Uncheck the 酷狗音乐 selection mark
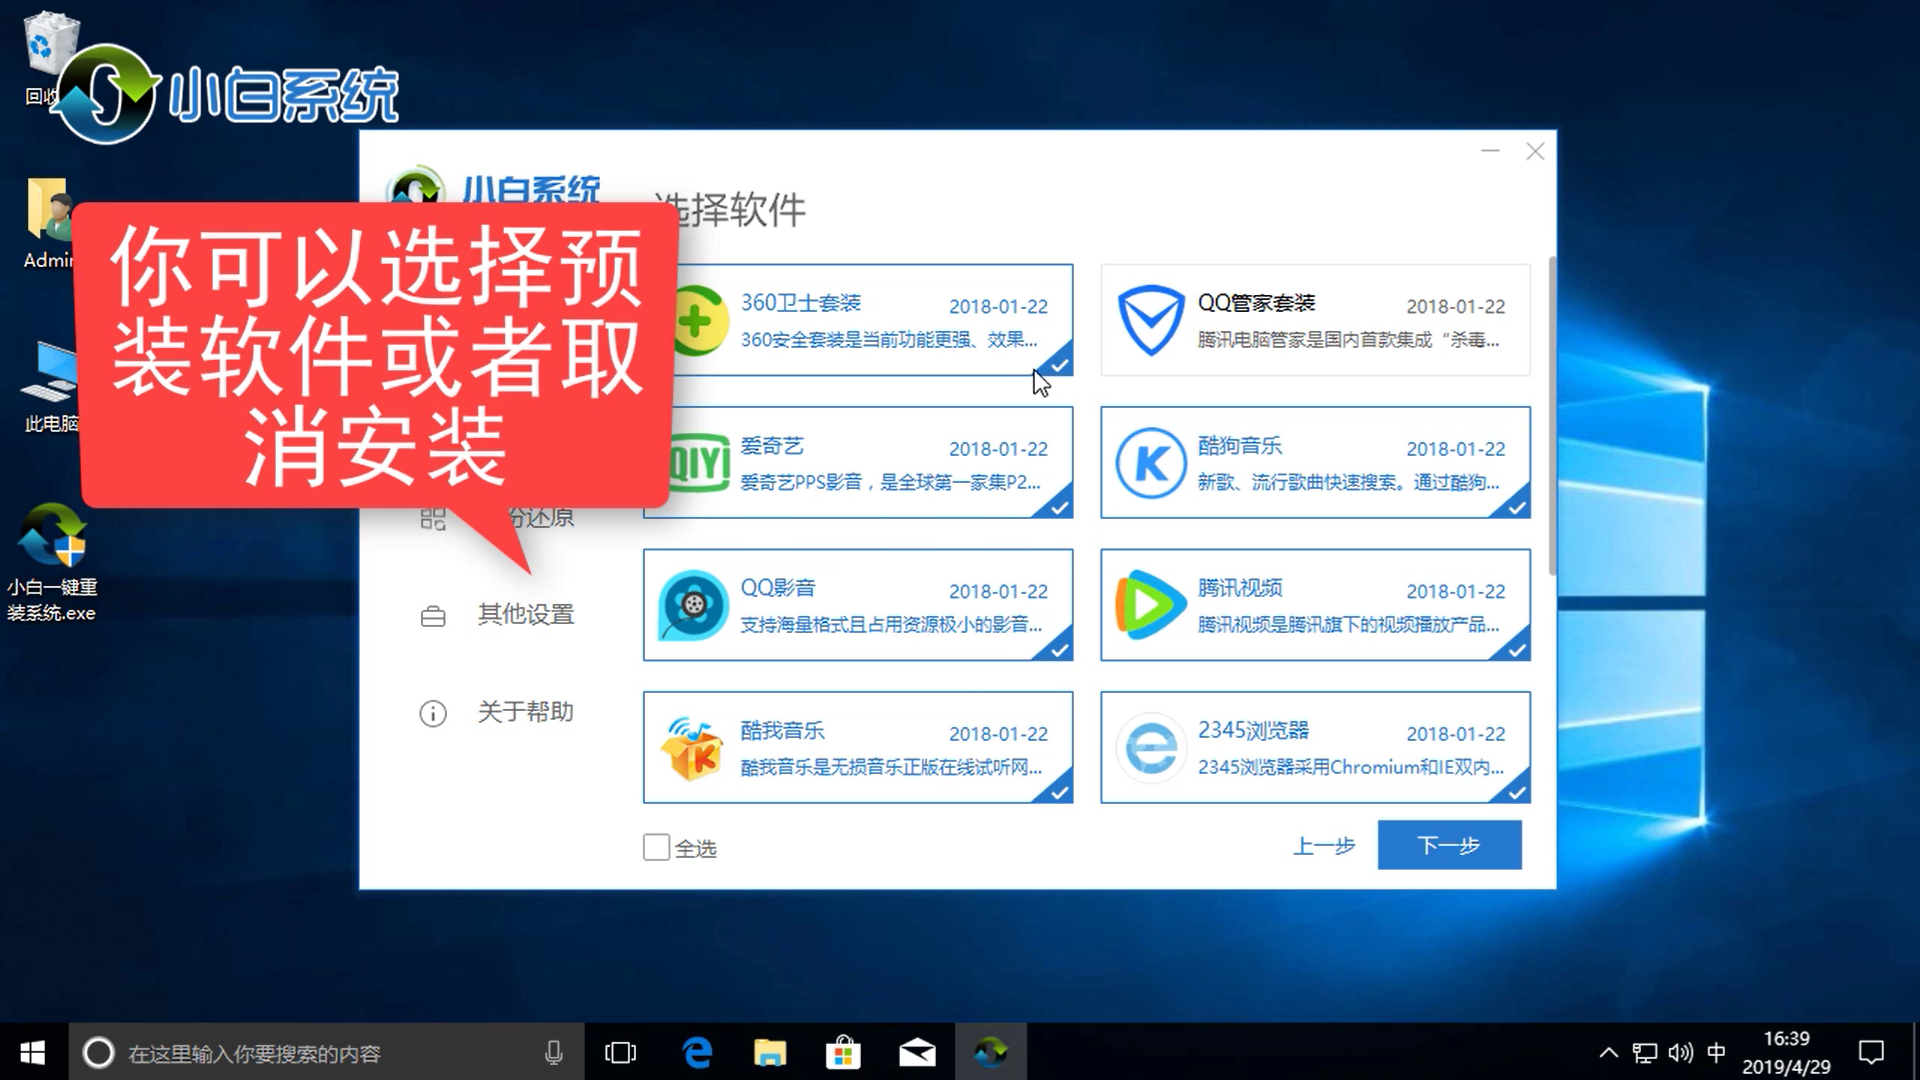This screenshot has width=1920, height=1080. pos(1516,507)
